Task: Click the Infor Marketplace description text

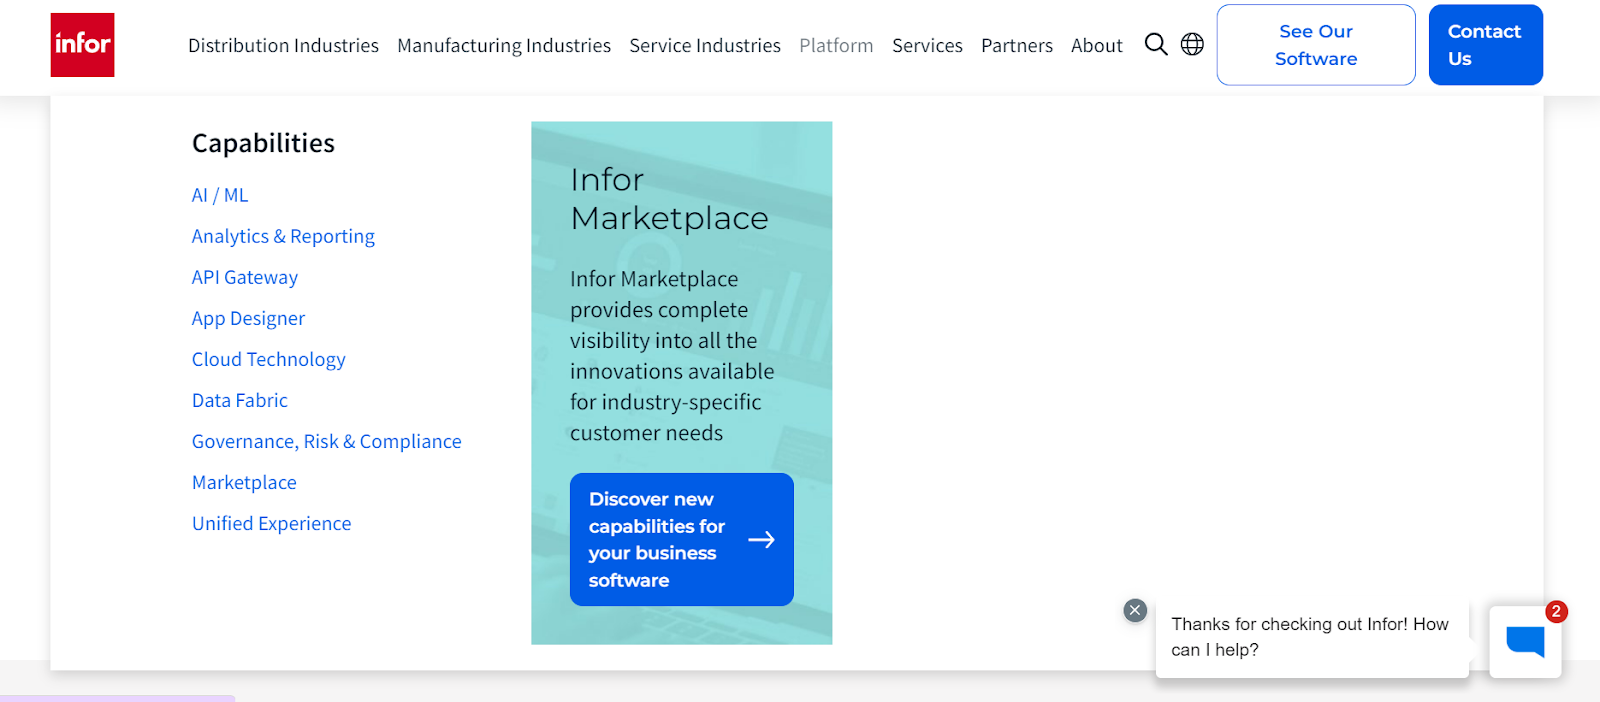Action: [672, 356]
